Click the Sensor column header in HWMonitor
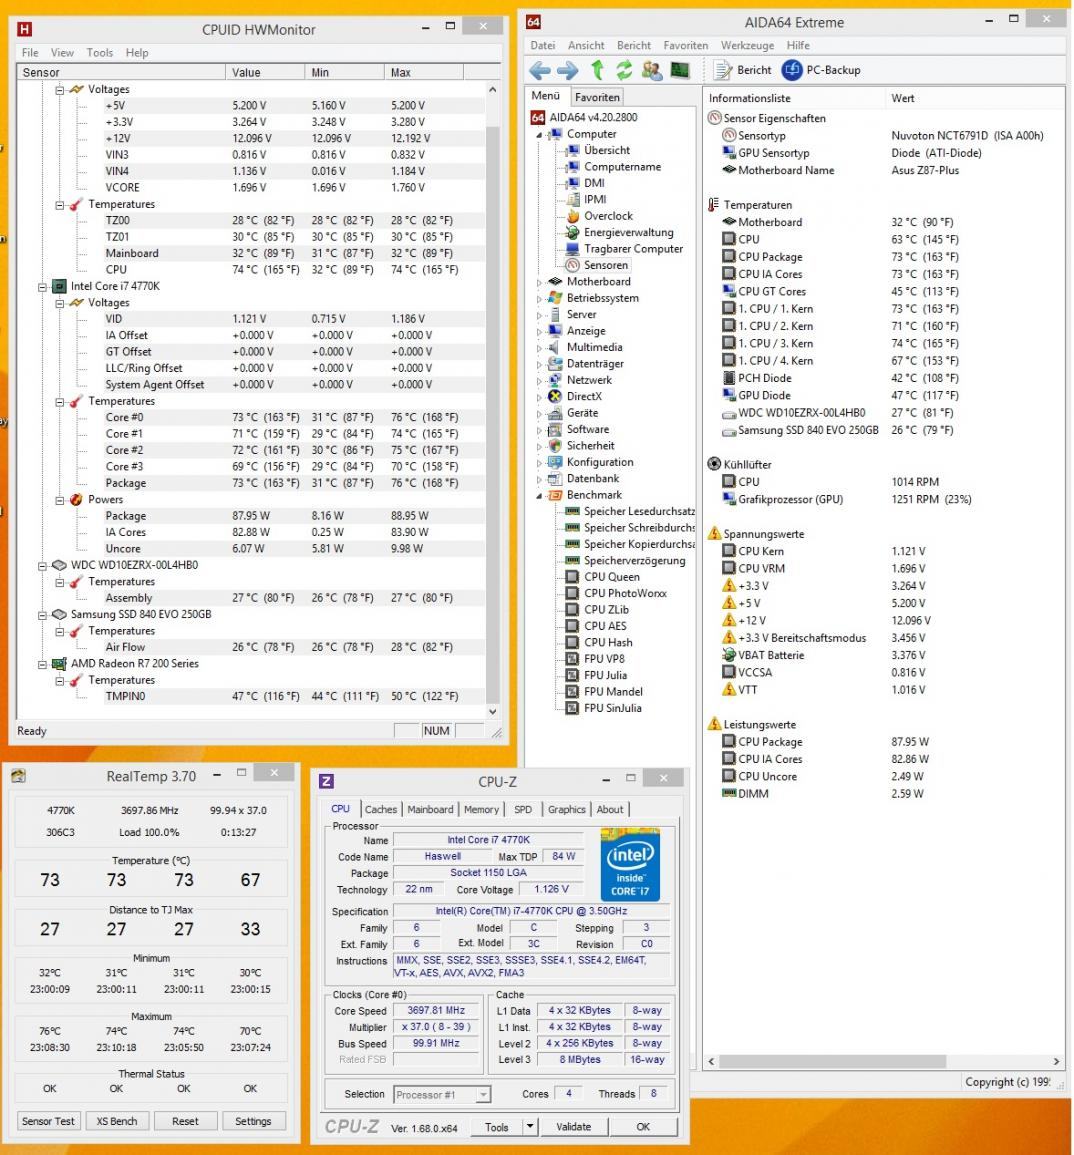Screen dimensions: 1074x1155 (x=122, y=72)
